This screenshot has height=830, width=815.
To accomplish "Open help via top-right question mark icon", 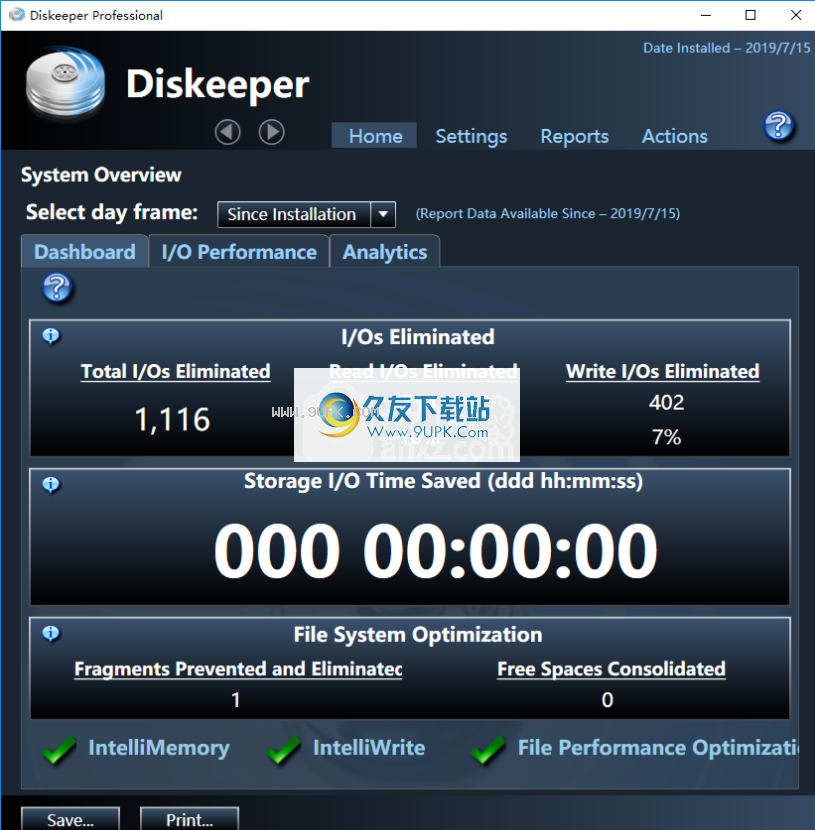I will click(x=778, y=126).
